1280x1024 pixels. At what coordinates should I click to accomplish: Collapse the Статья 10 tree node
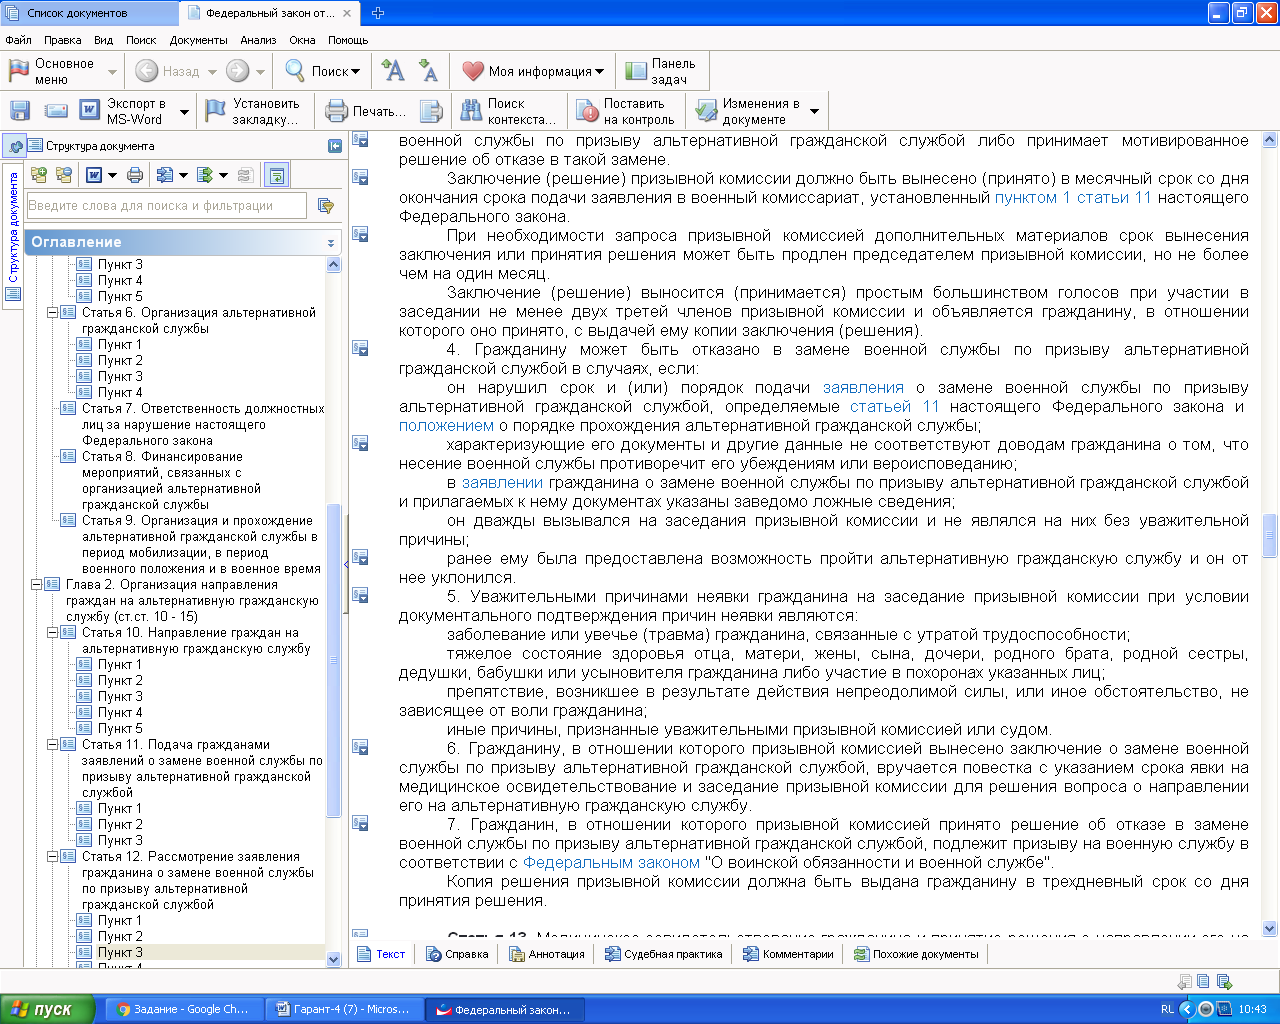[53, 633]
